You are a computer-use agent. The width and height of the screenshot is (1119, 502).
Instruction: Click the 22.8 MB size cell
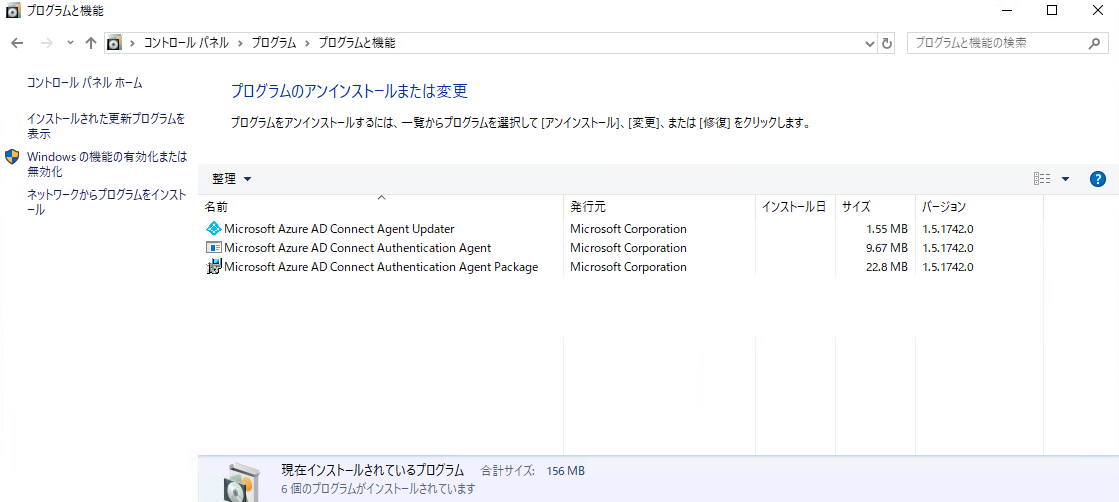(x=888, y=267)
